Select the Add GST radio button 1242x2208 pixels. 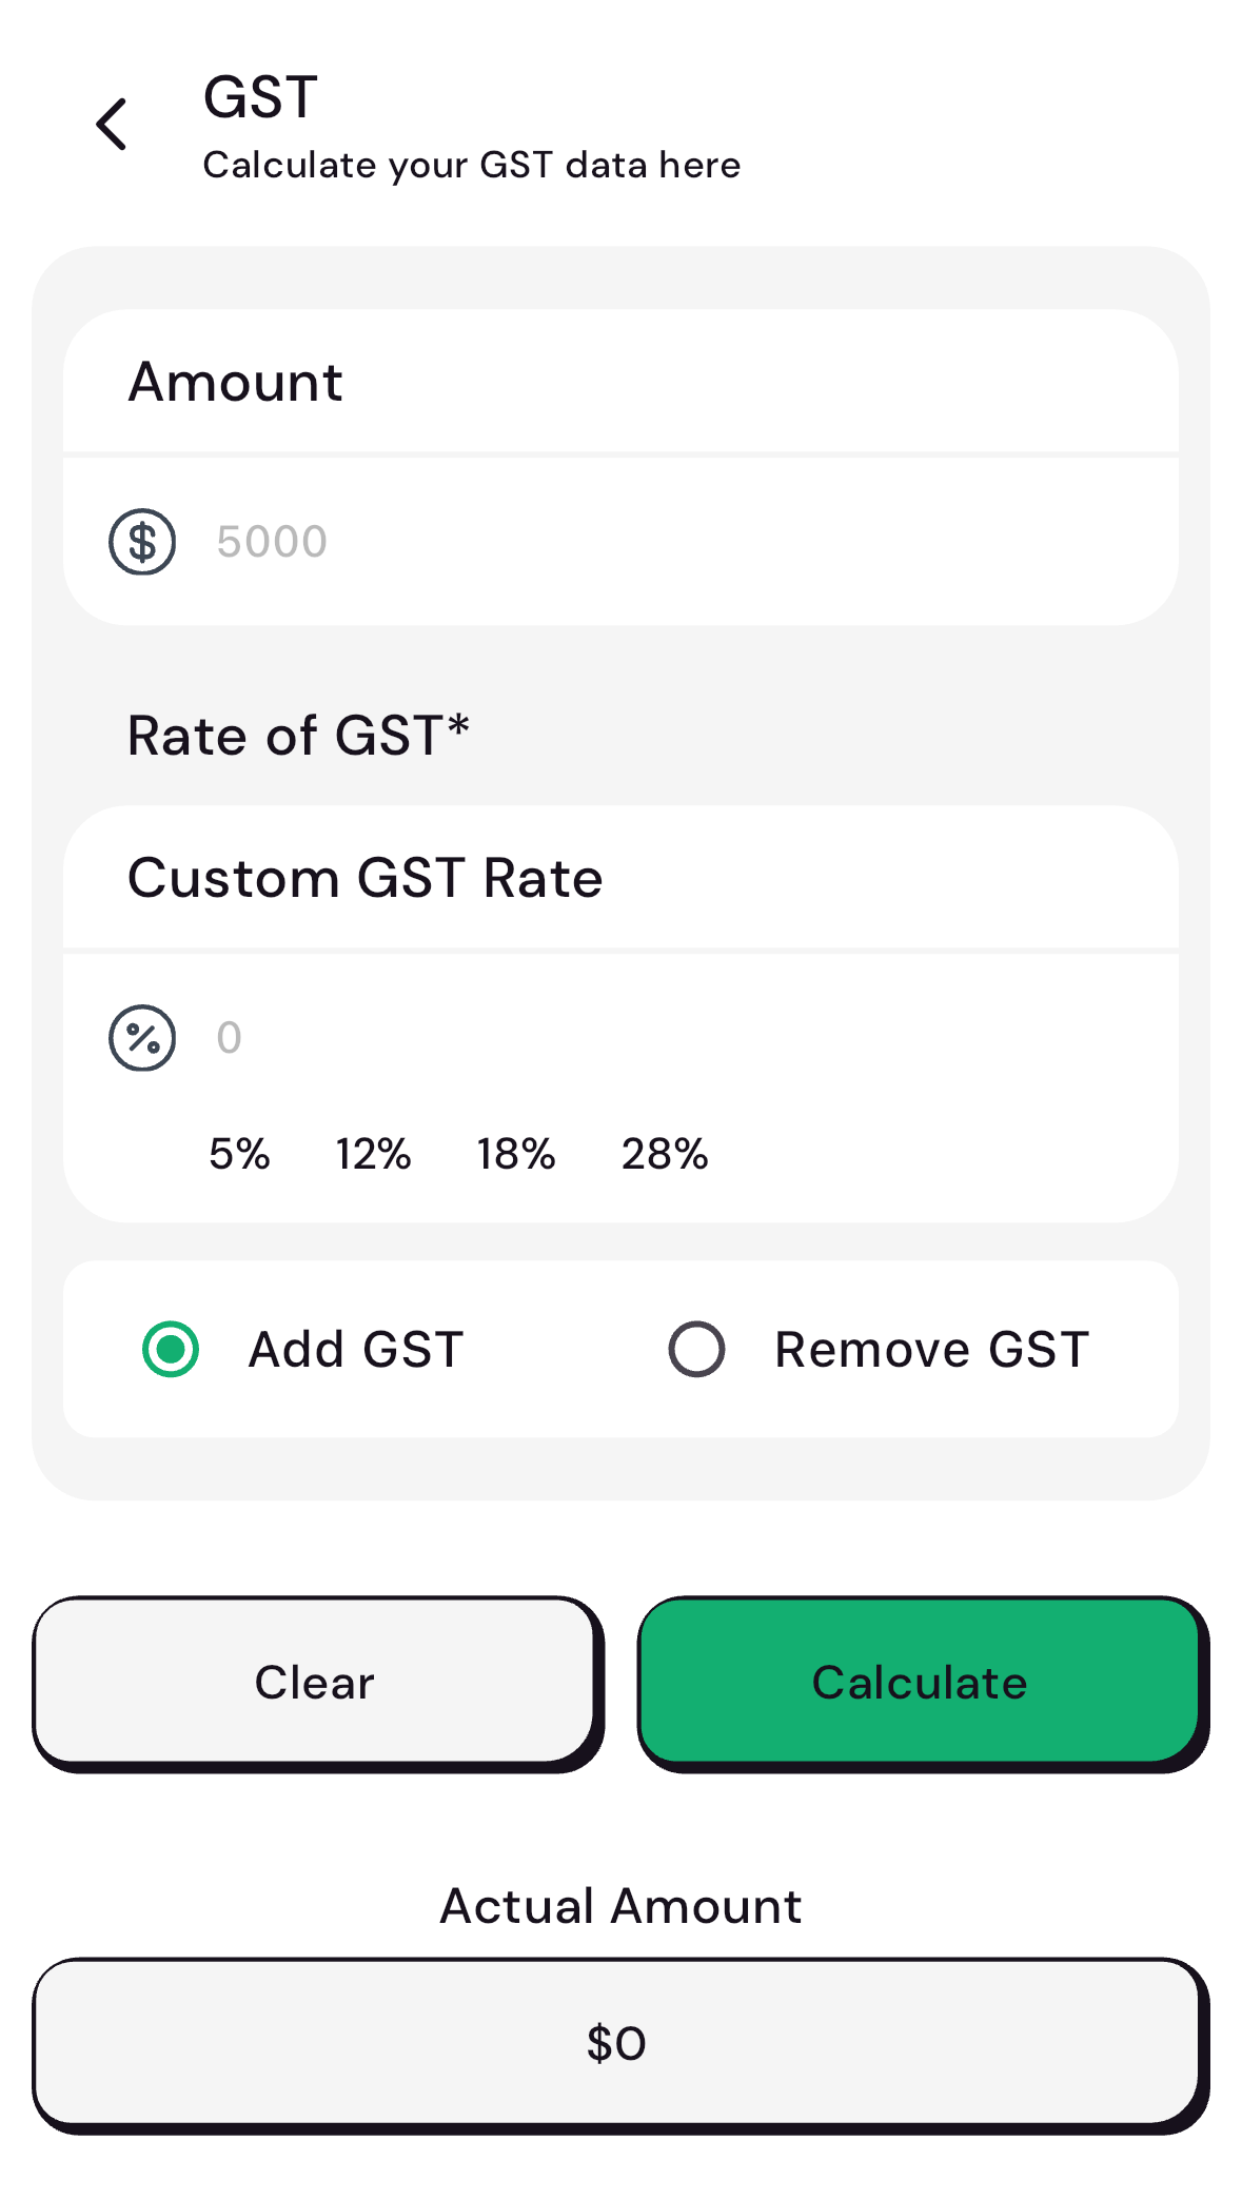coord(170,1348)
